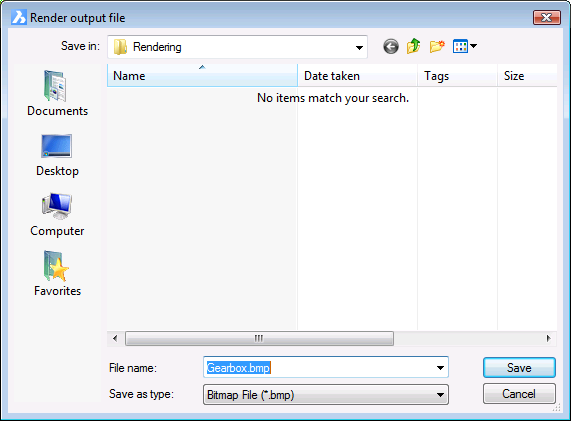Create a new folder
571x421 pixels.
[x=437, y=47]
